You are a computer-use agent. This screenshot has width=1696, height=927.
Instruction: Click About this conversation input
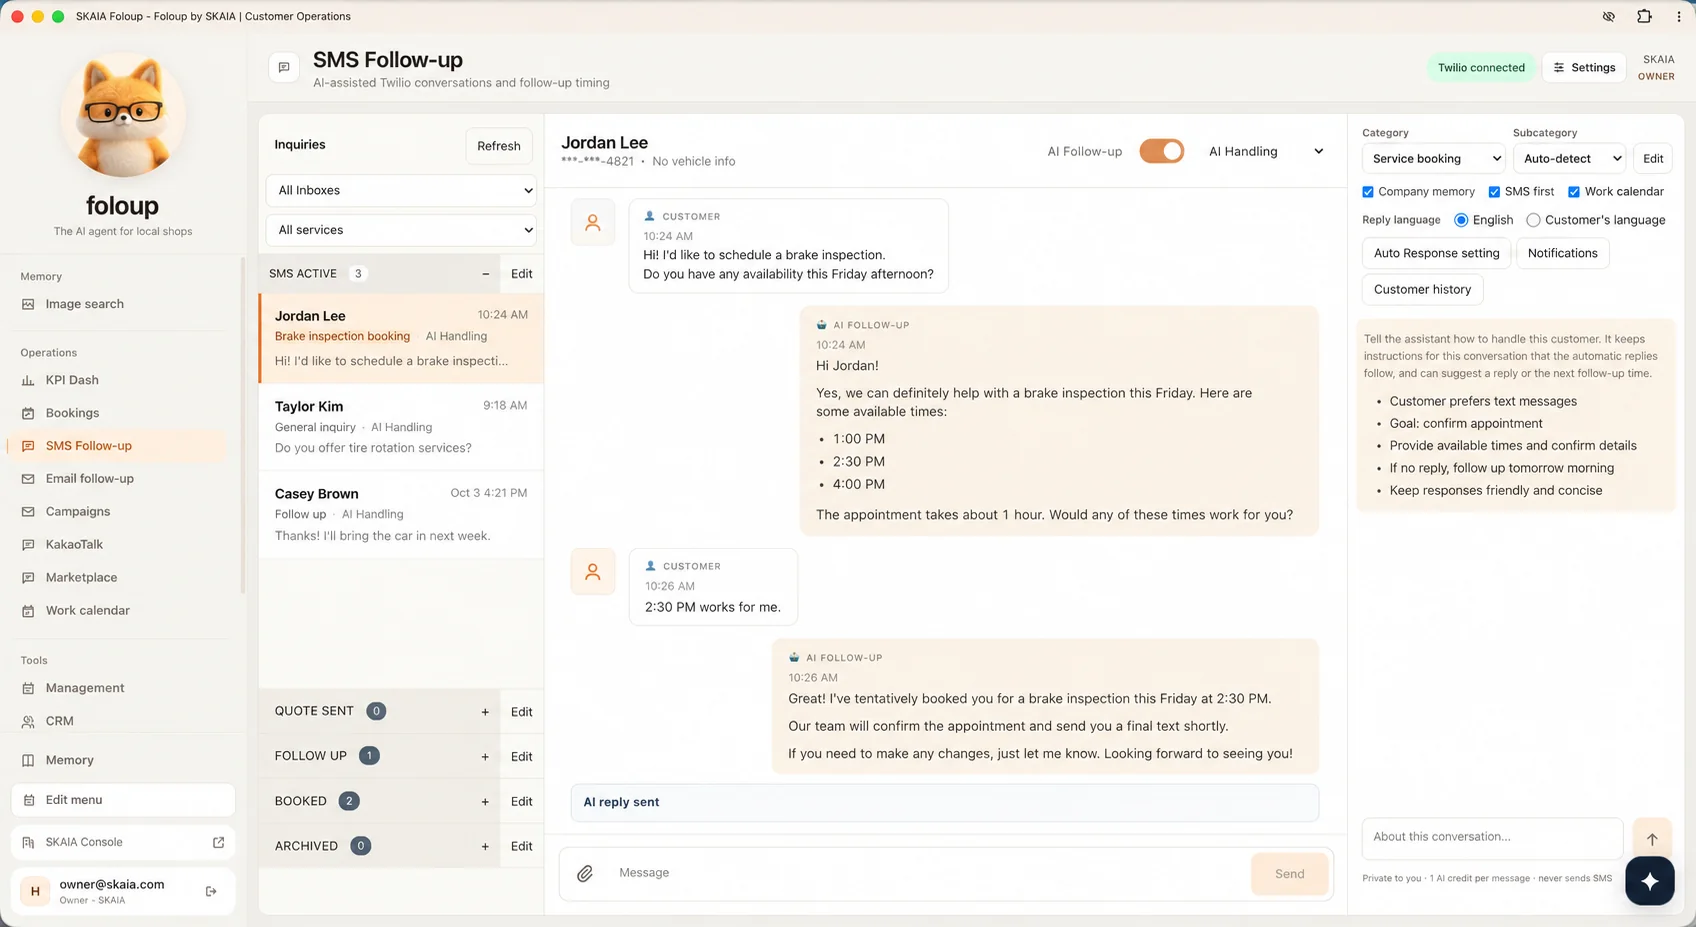tap(1492, 838)
